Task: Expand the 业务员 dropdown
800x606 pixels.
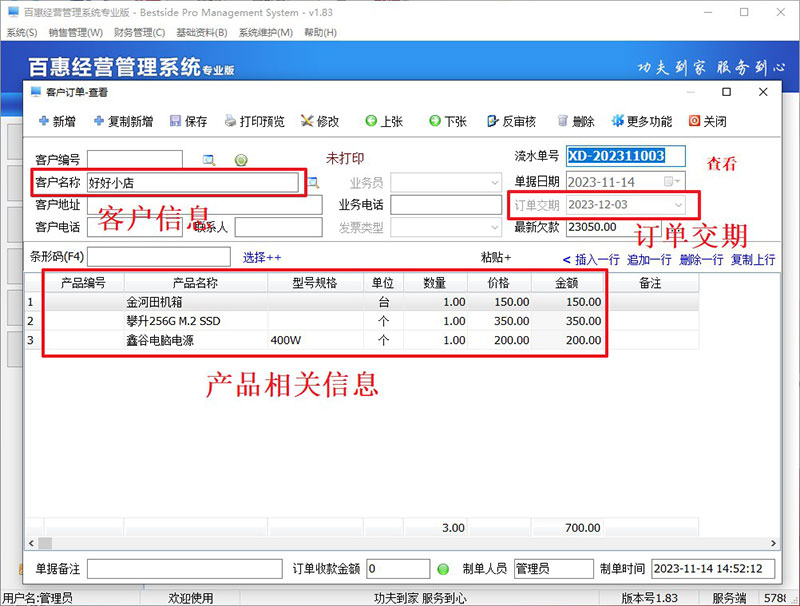Action: [x=494, y=182]
